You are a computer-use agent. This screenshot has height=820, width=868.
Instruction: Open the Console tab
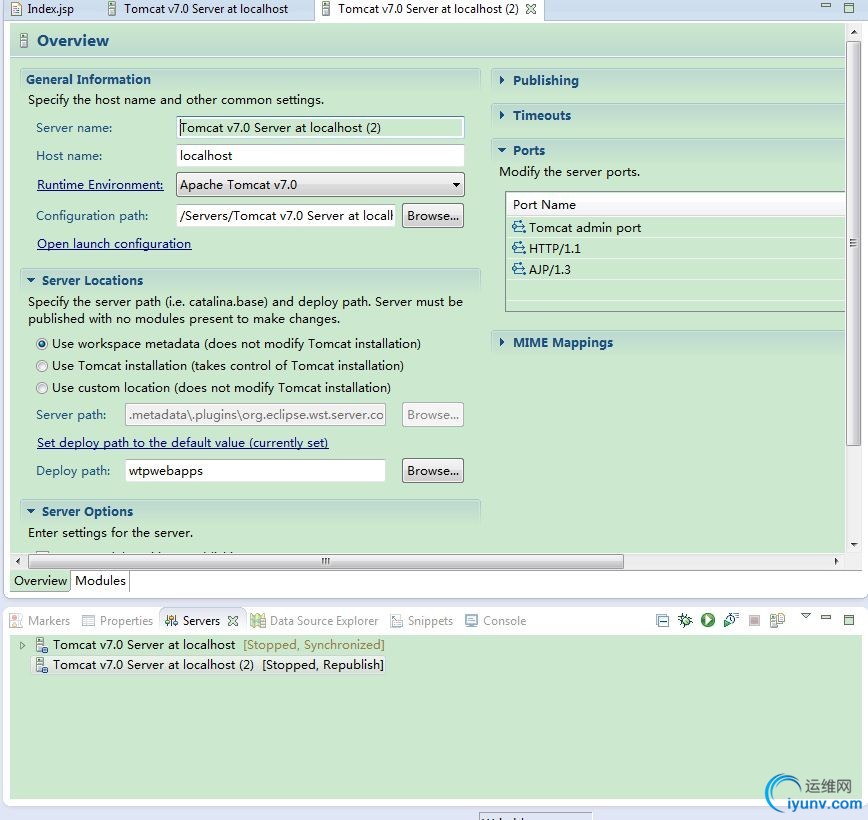coord(495,621)
